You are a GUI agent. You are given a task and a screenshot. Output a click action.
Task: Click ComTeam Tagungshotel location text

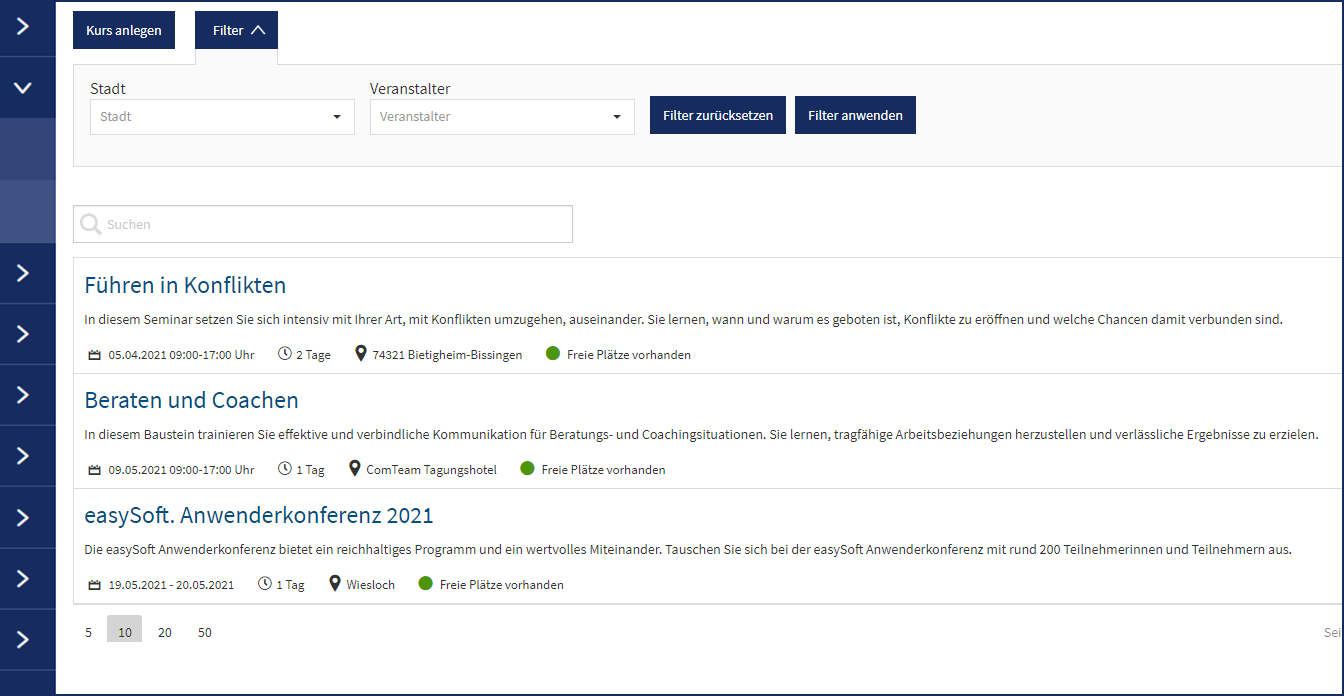(431, 470)
